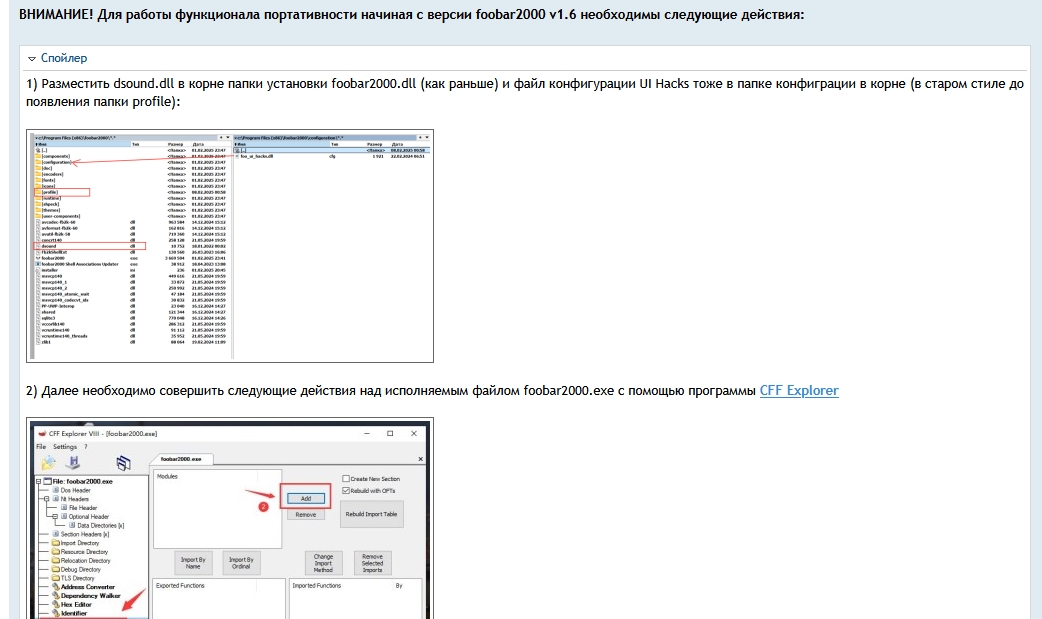Enable the Create New Section checkbox
Viewport: 1042px width, 619px height.
click(x=346, y=479)
